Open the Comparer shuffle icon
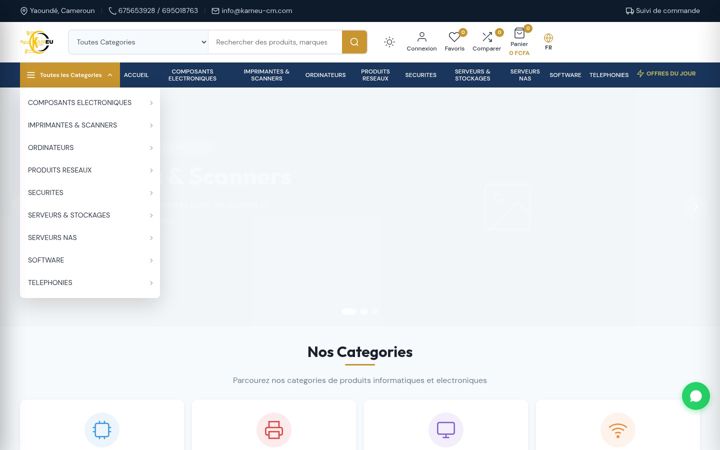Image resolution: width=720 pixels, height=450 pixels. (x=487, y=37)
